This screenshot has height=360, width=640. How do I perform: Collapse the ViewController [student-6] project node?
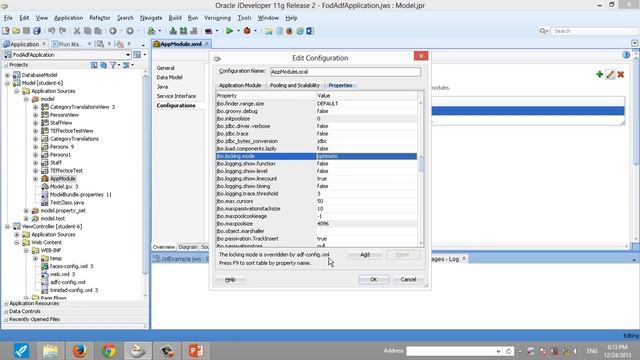click(7, 227)
